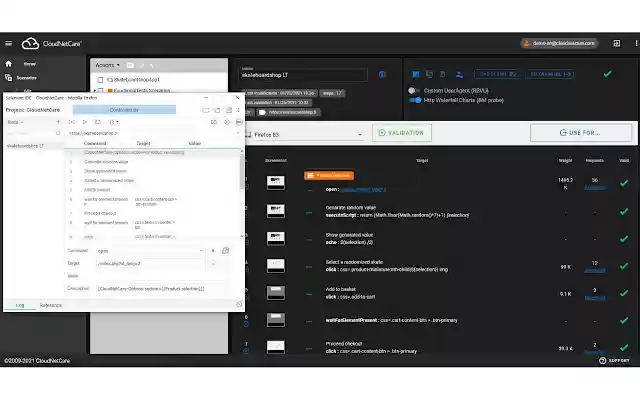Open the step 1 'open' target link
The width and height of the screenshot is (640, 400).
point(363,189)
